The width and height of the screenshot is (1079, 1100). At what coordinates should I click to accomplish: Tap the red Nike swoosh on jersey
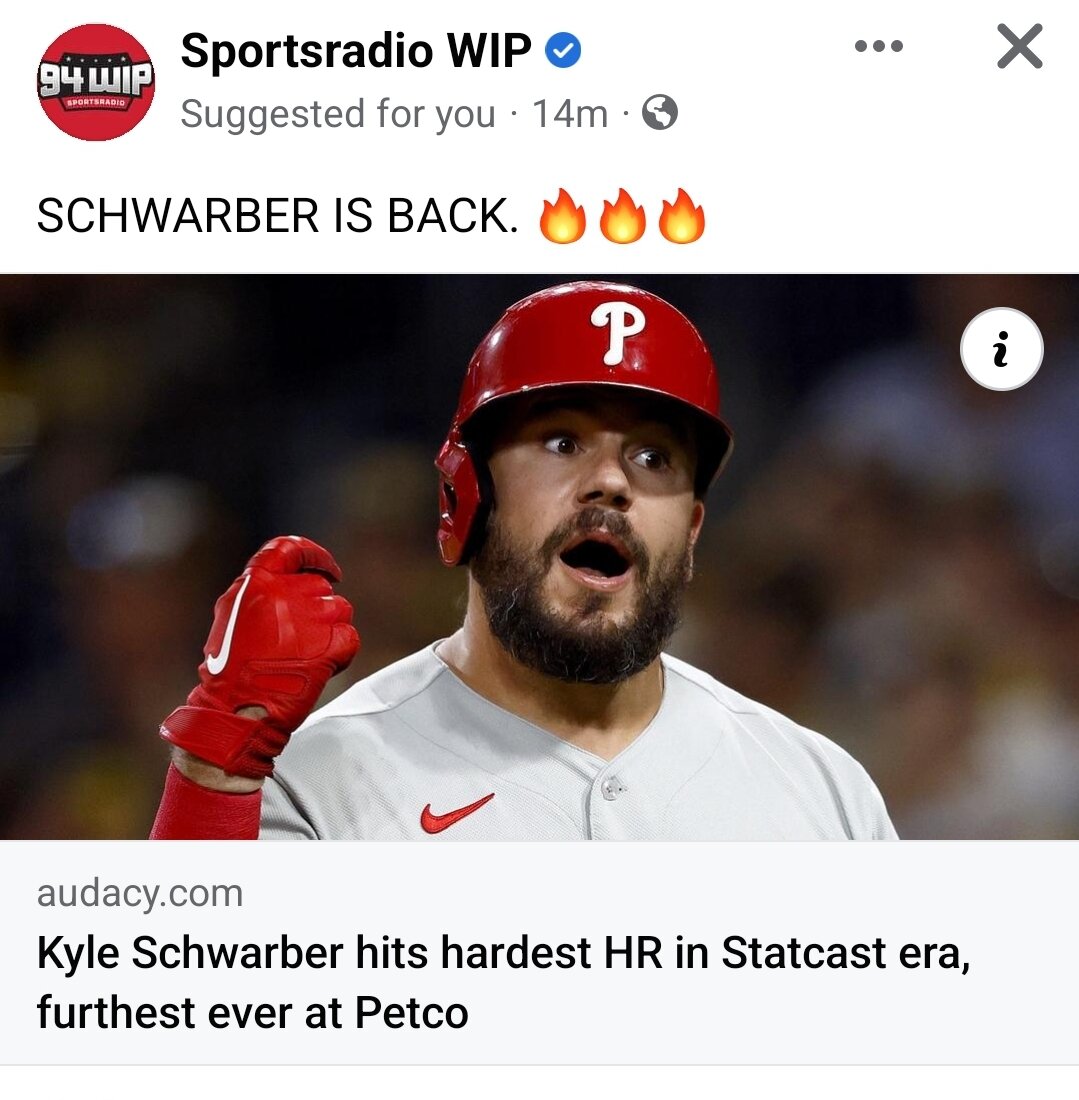(x=457, y=813)
